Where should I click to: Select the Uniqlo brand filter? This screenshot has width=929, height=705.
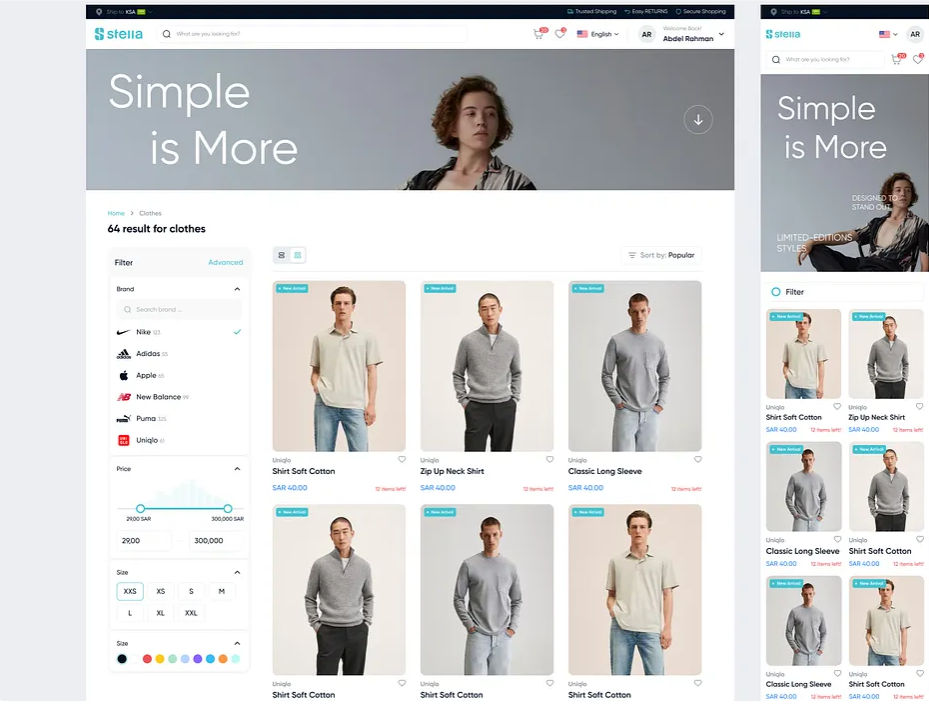(x=146, y=440)
